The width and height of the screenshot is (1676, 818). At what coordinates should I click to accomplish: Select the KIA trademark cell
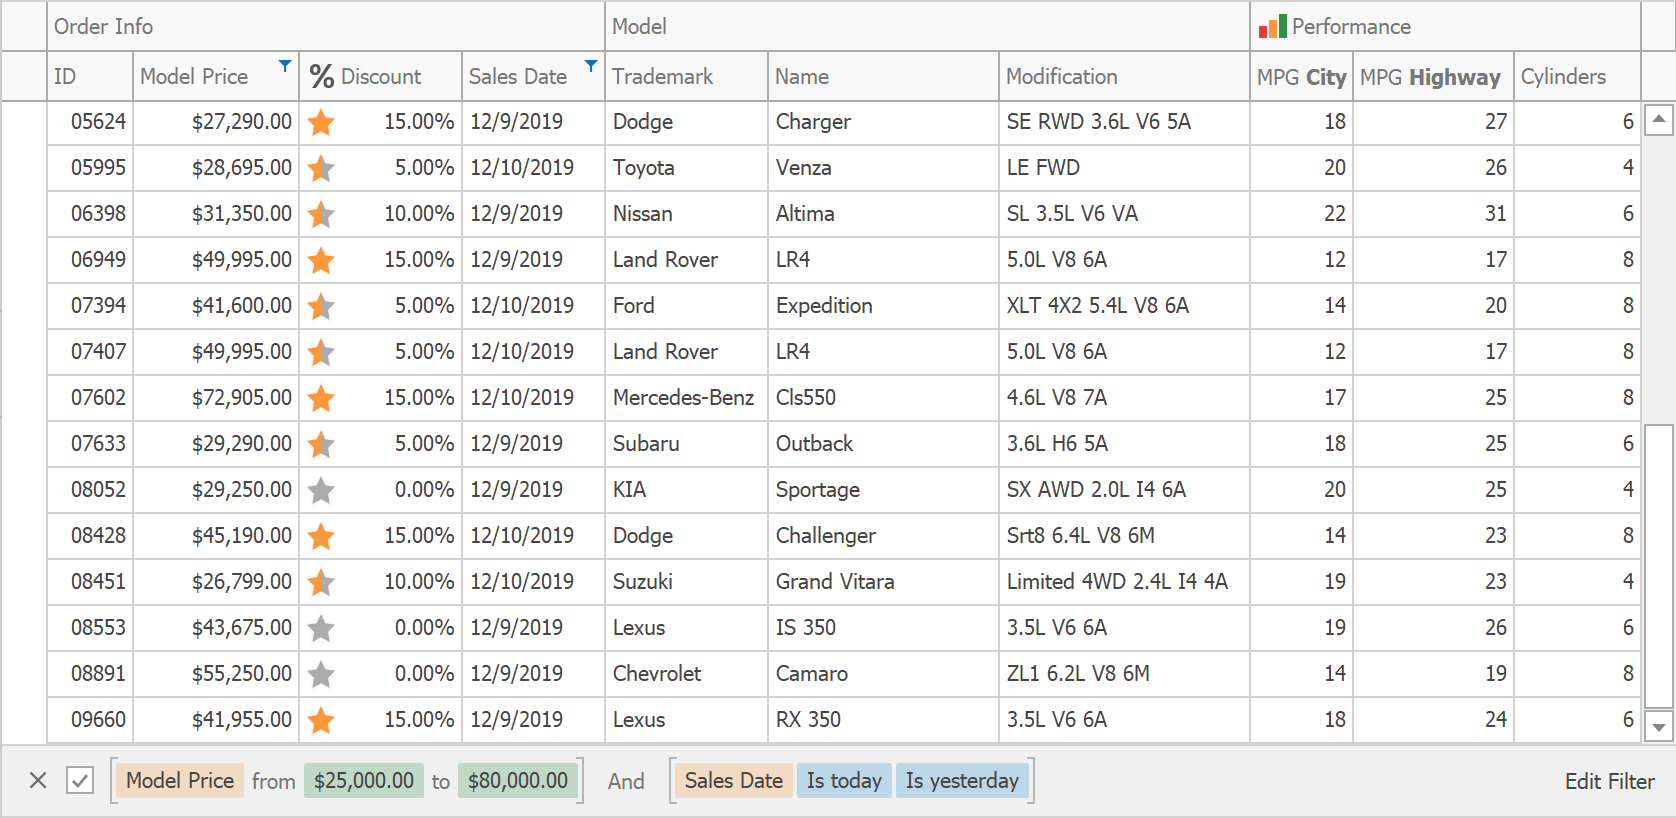(x=686, y=490)
